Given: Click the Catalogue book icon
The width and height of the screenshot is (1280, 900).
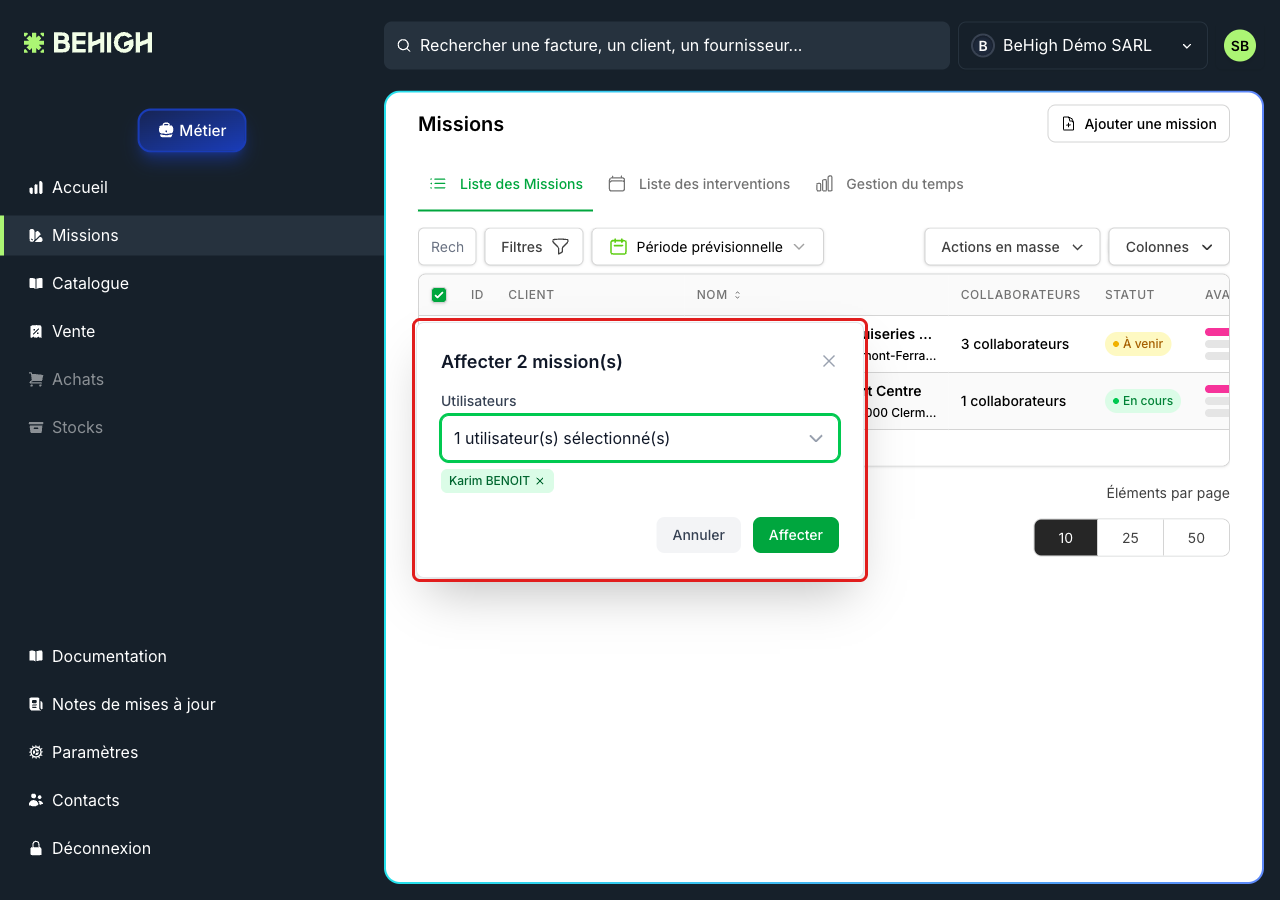Looking at the screenshot, I should pos(36,283).
